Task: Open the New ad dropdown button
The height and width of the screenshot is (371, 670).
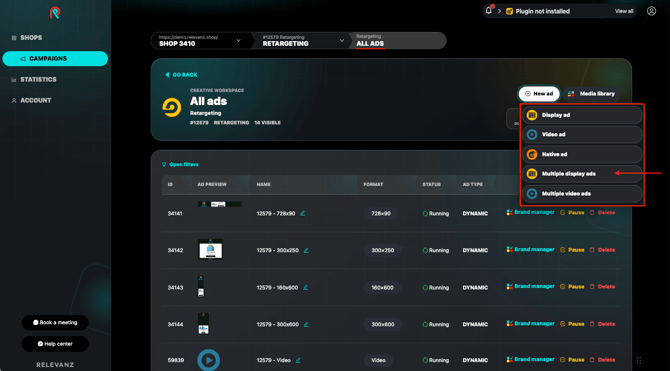Action: 539,94
